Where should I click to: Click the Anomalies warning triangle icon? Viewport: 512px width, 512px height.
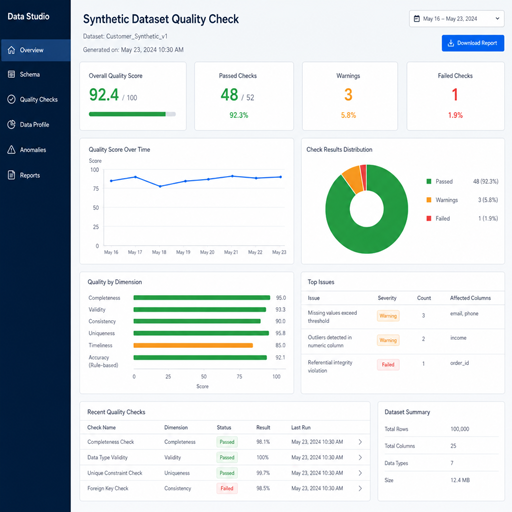coord(11,150)
